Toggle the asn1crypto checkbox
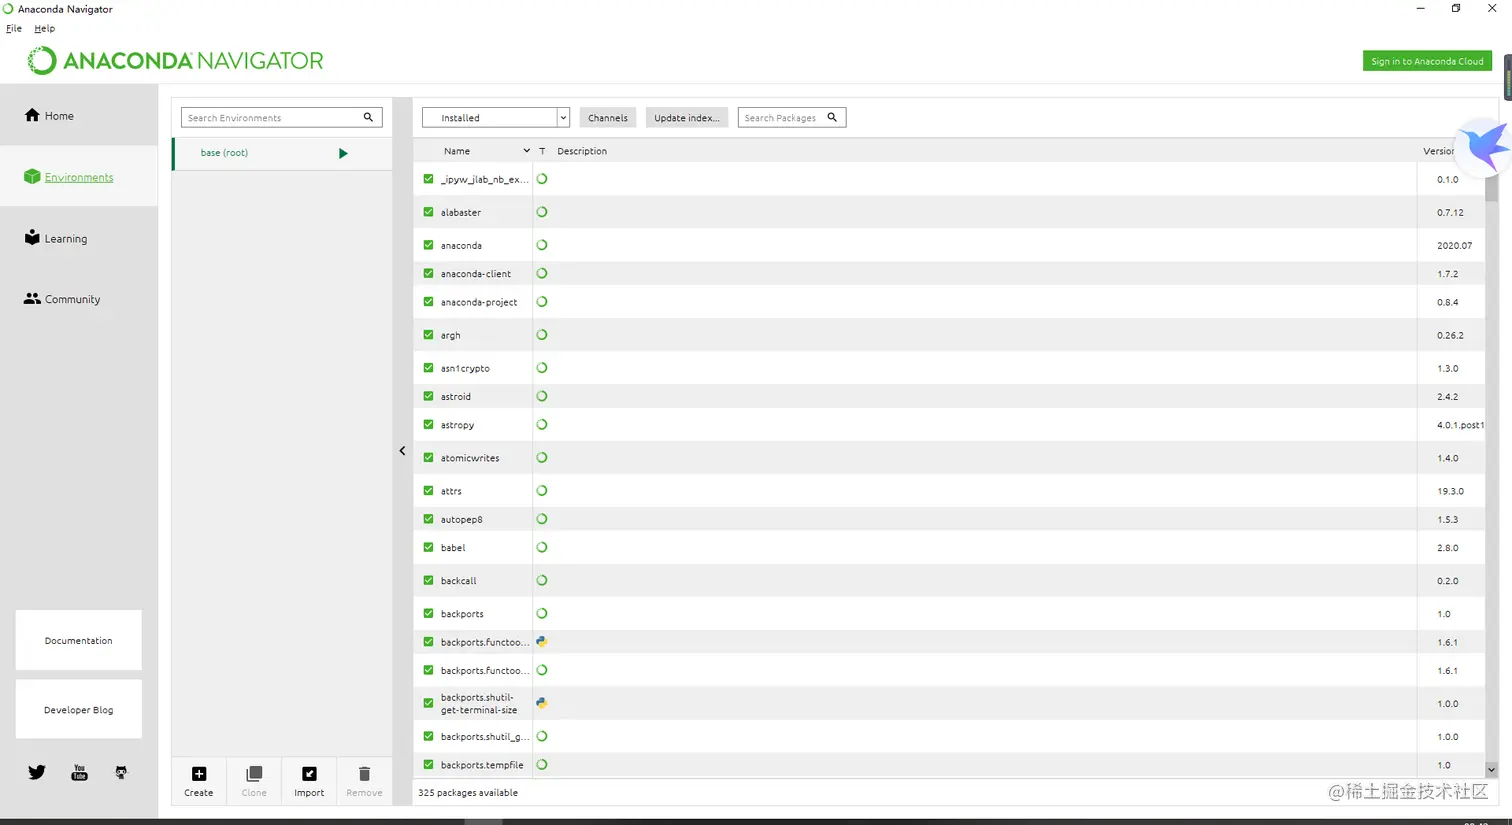This screenshot has width=1512, height=825. 429,368
